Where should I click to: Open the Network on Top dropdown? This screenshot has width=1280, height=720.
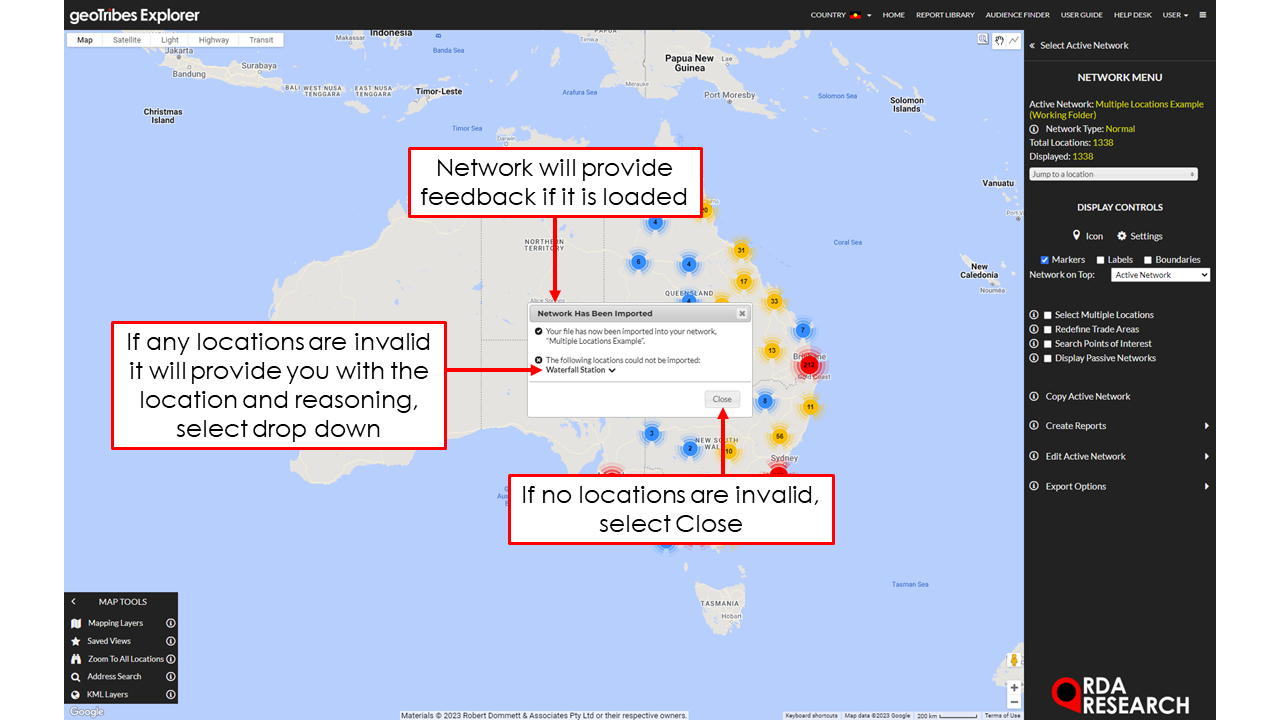1160,275
